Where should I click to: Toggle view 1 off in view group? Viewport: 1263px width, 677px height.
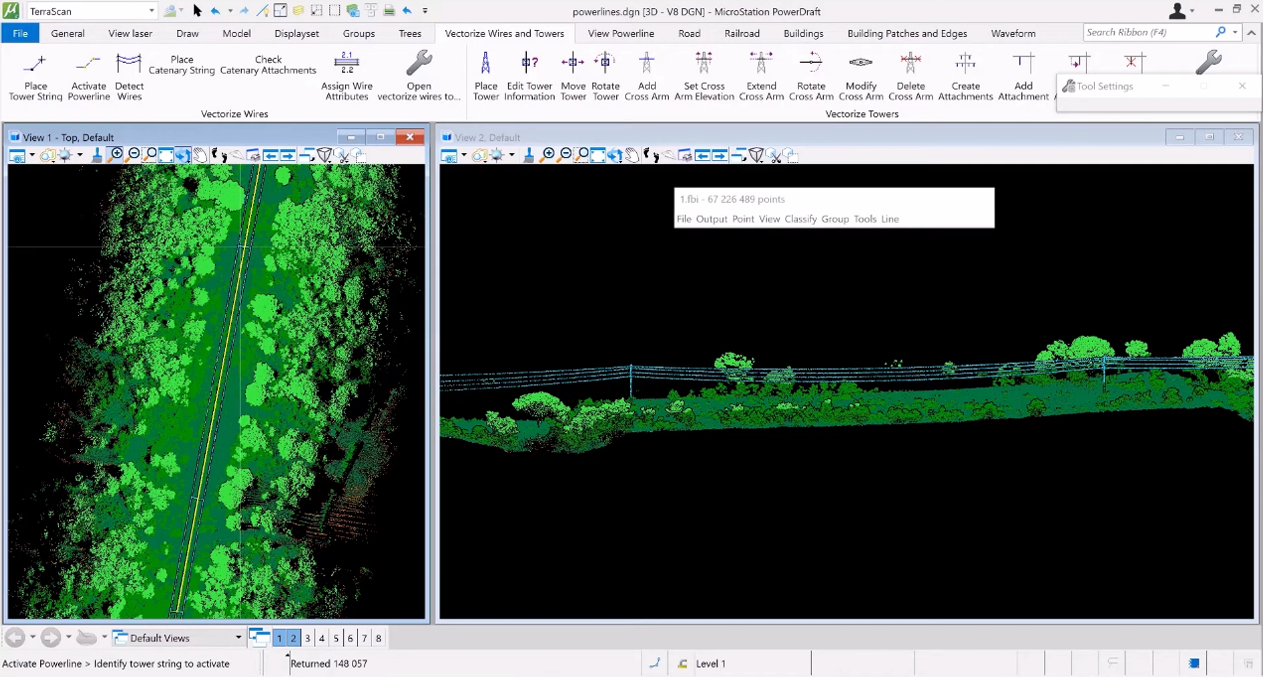(x=279, y=638)
